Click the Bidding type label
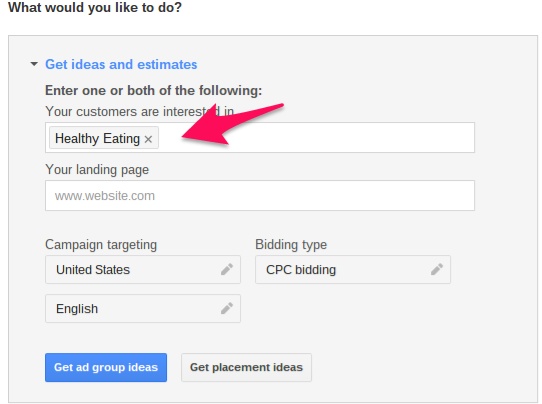Viewport: 542px width, 404px height. coord(291,245)
